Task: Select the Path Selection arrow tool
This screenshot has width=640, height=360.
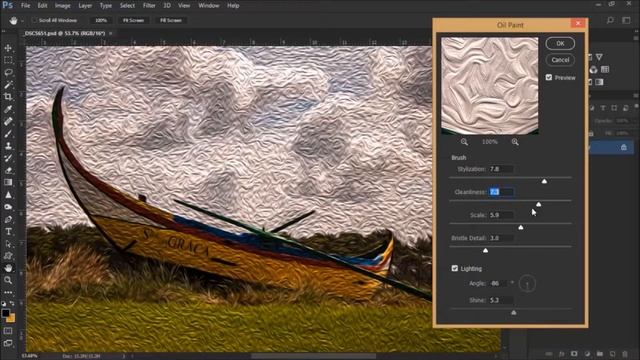Action: 8,244
